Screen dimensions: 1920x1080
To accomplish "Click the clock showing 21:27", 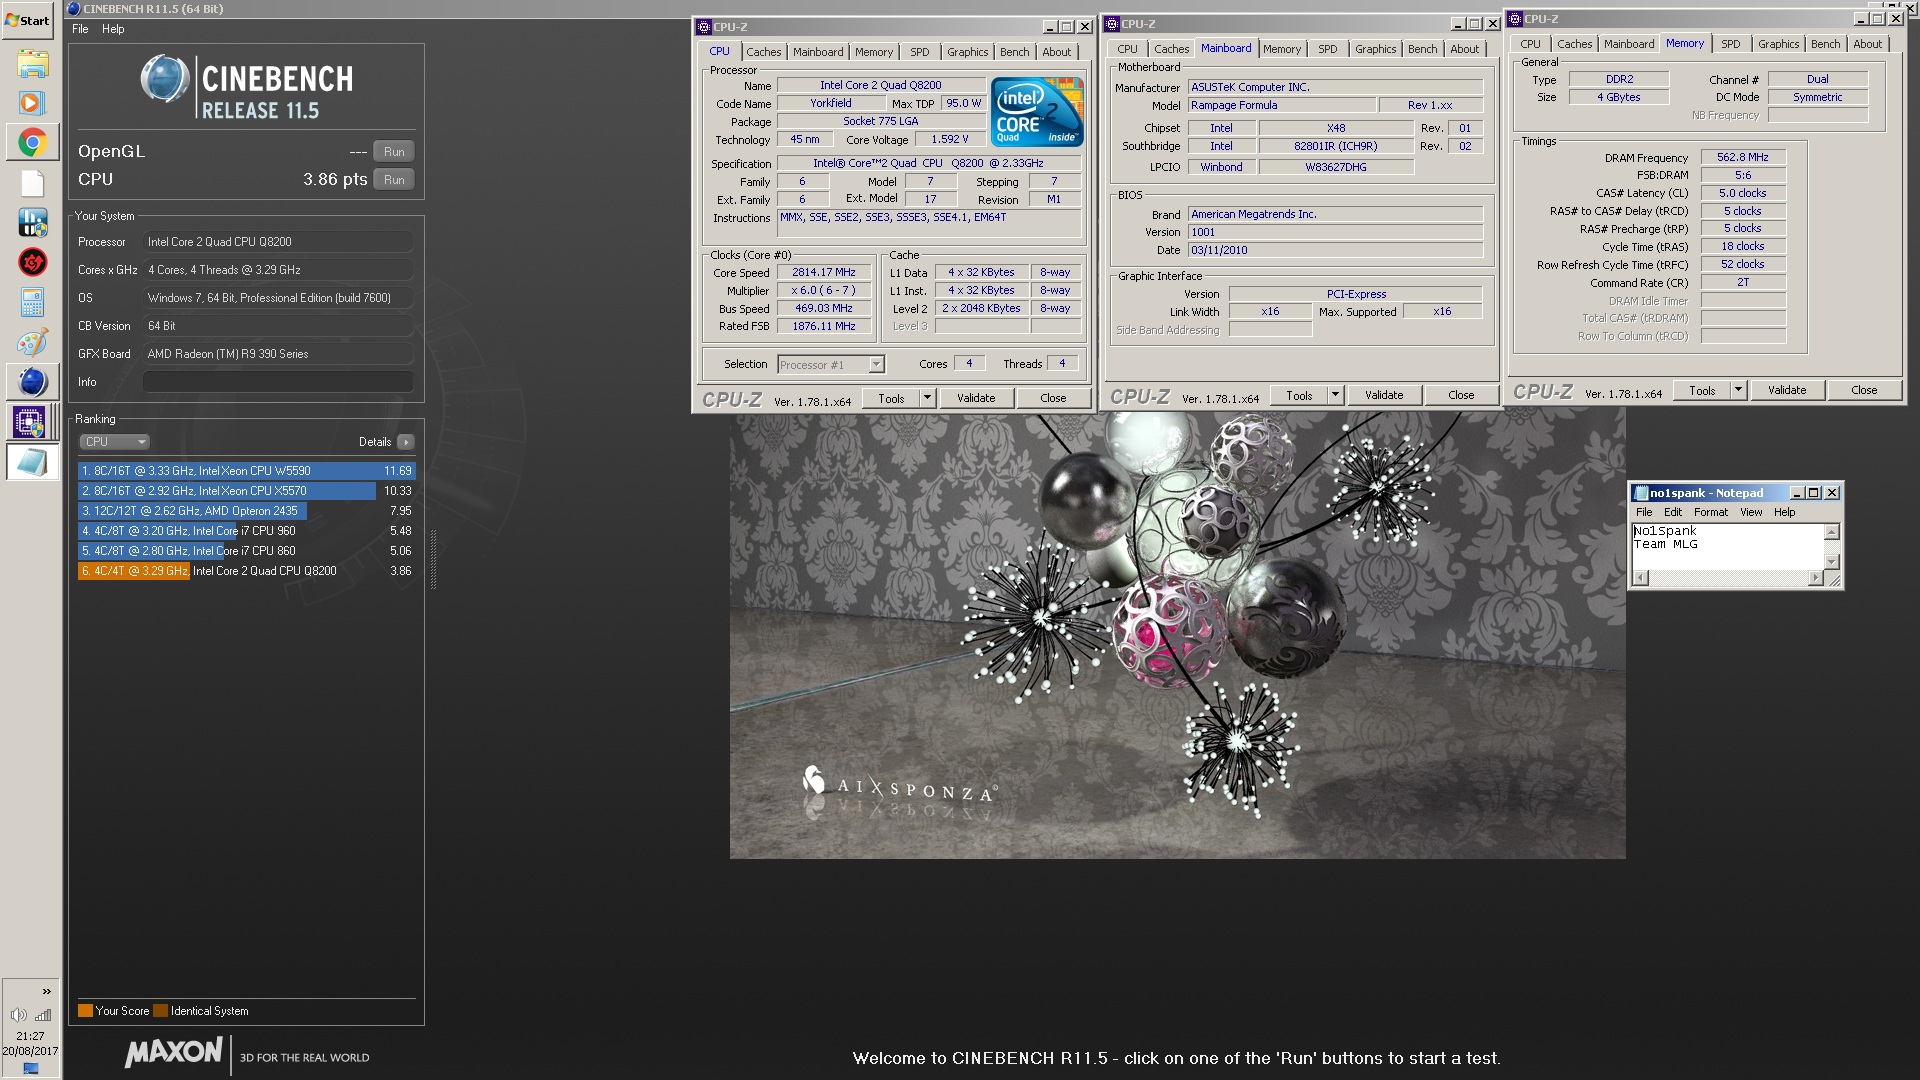I will point(30,1036).
